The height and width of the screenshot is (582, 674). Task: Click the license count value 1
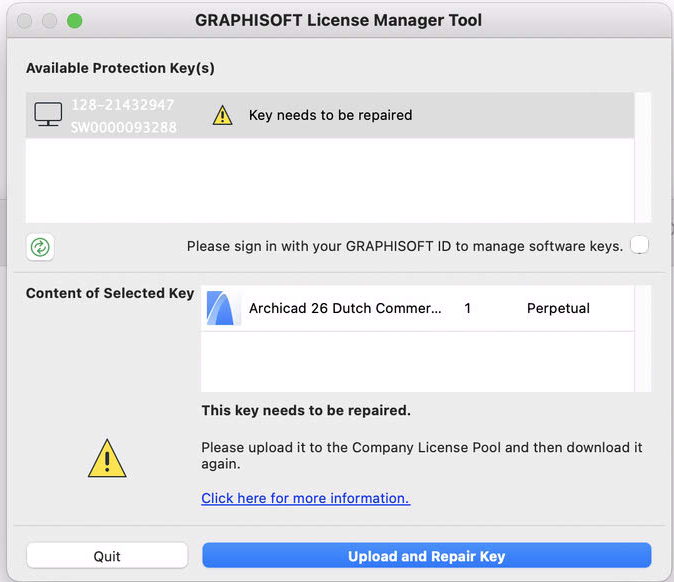click(468, 309)
